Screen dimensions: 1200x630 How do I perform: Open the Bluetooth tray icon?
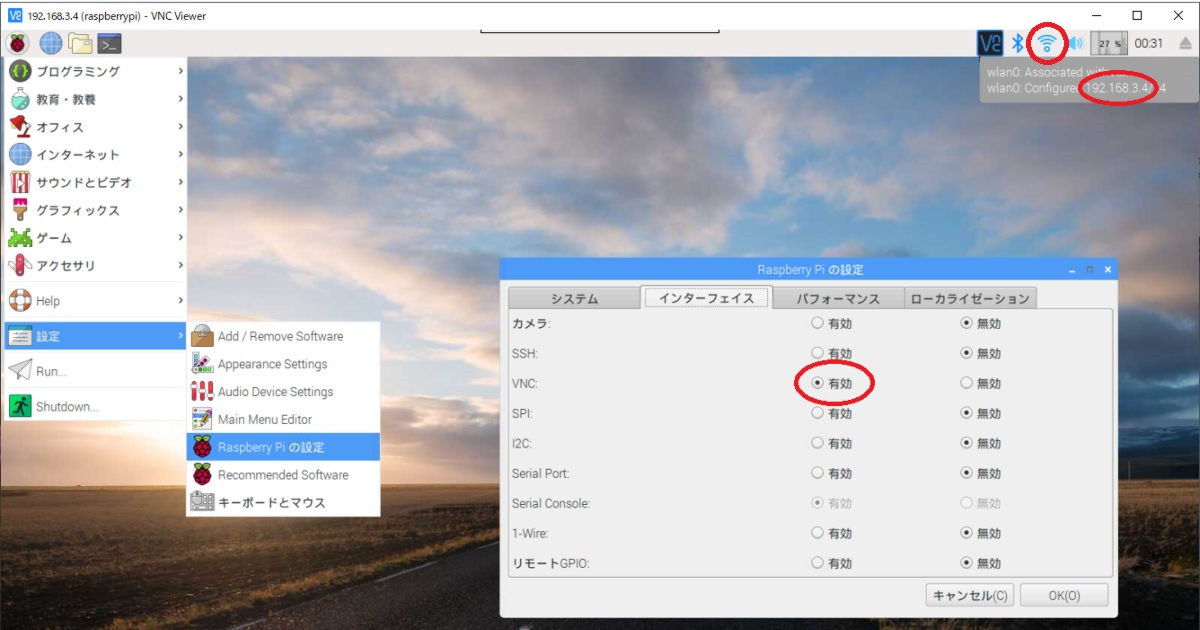tap(1016, 44)
